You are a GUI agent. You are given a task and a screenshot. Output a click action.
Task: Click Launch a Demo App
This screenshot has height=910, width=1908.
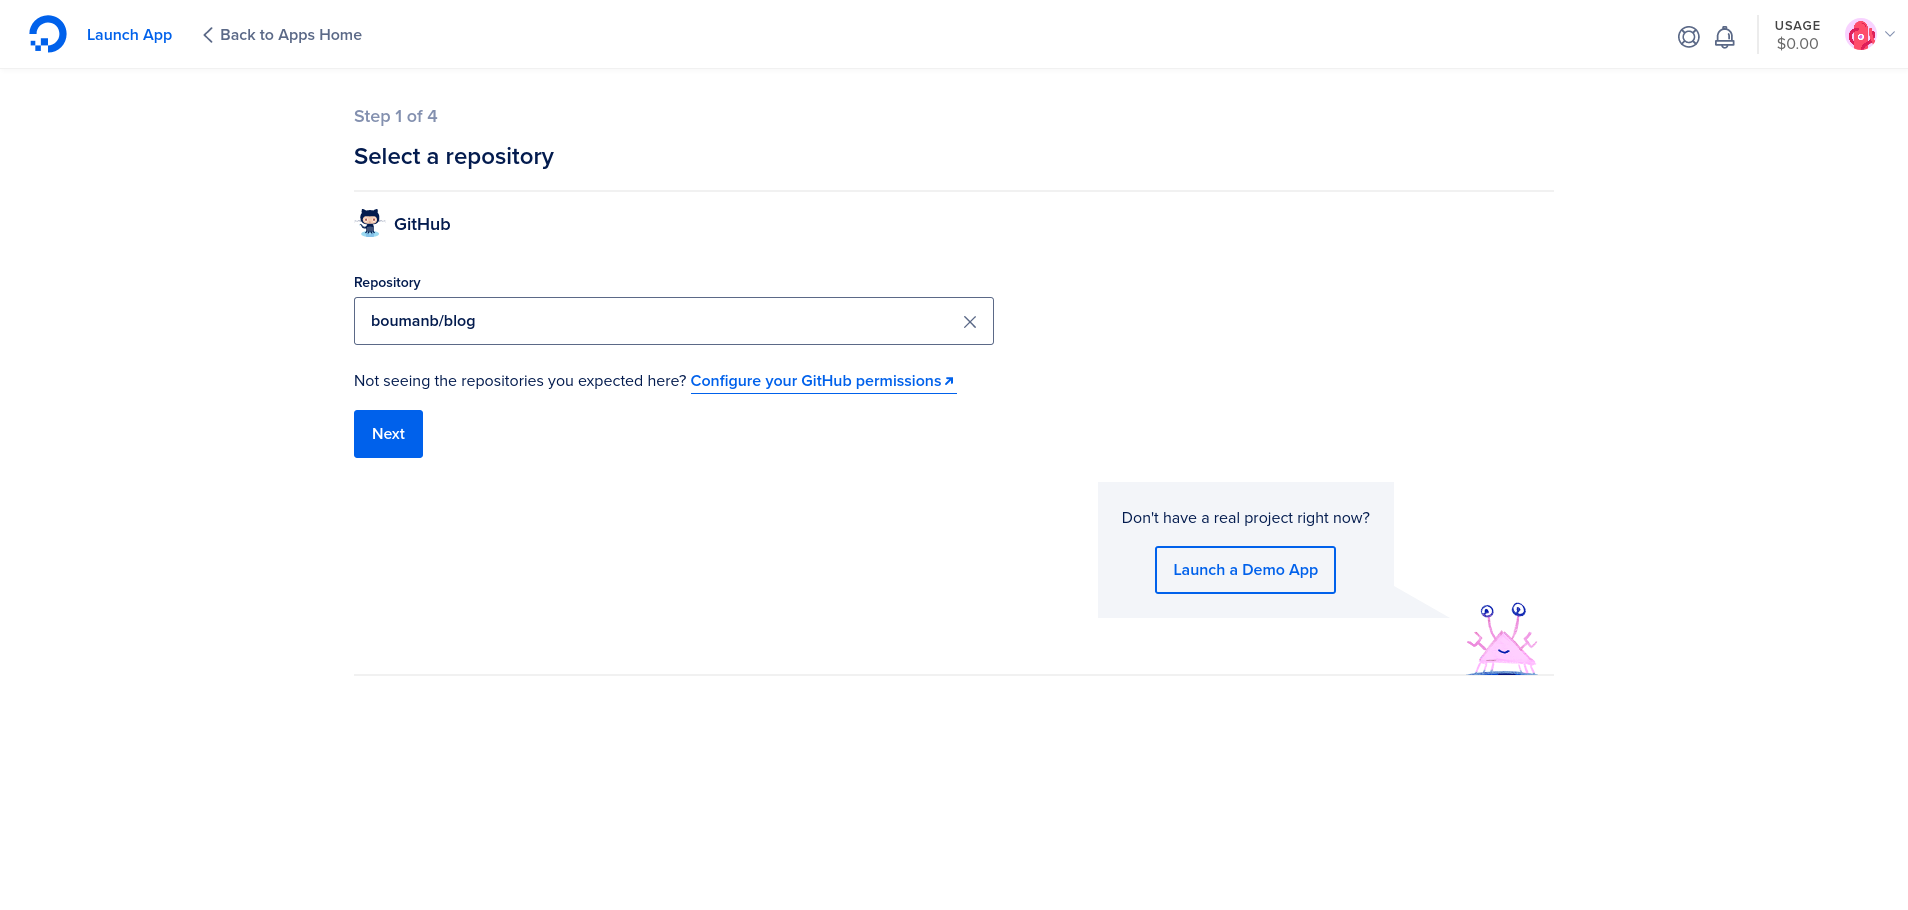point(1244,569)
